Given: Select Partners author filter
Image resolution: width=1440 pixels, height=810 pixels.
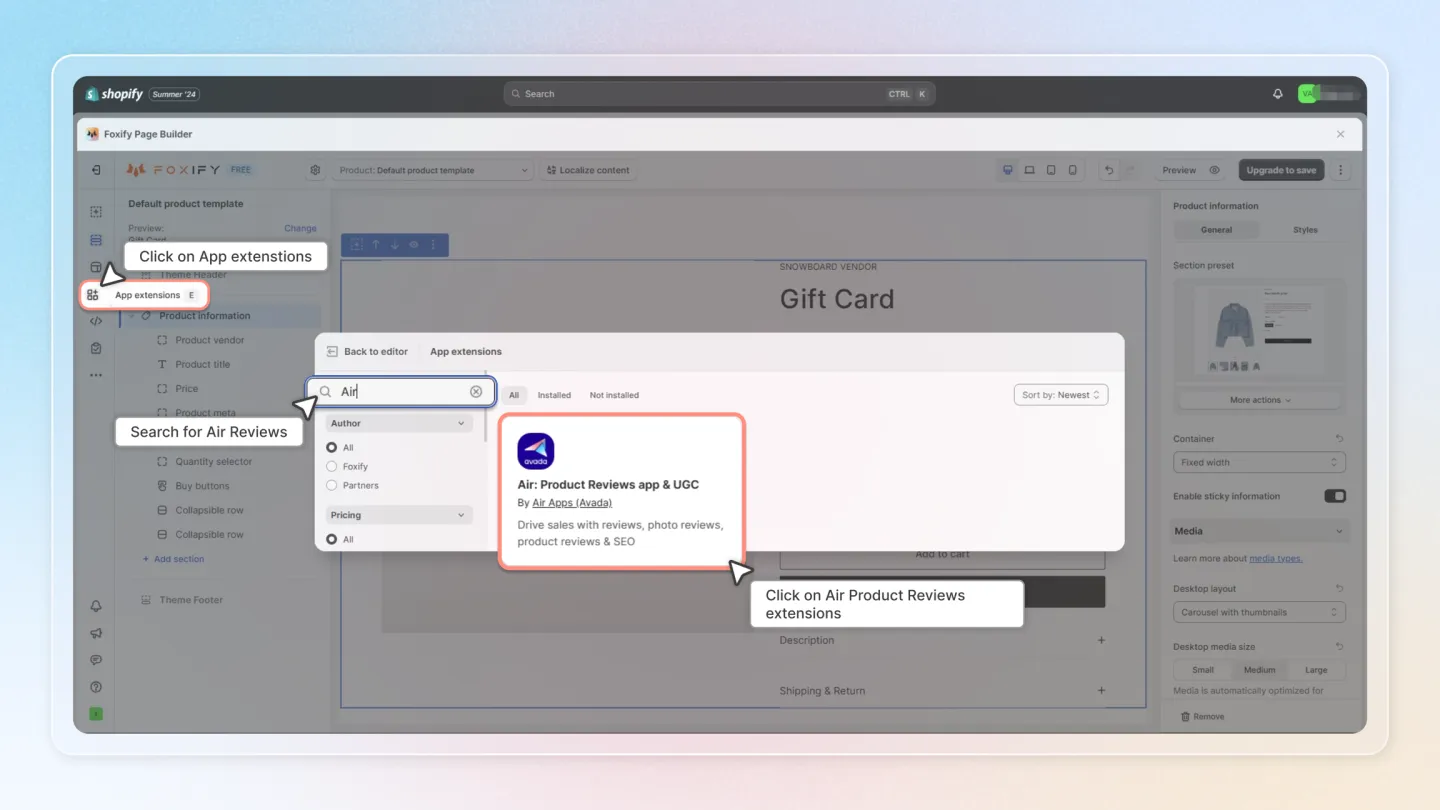Looking at the screenshot, I should tap(332, 486).
